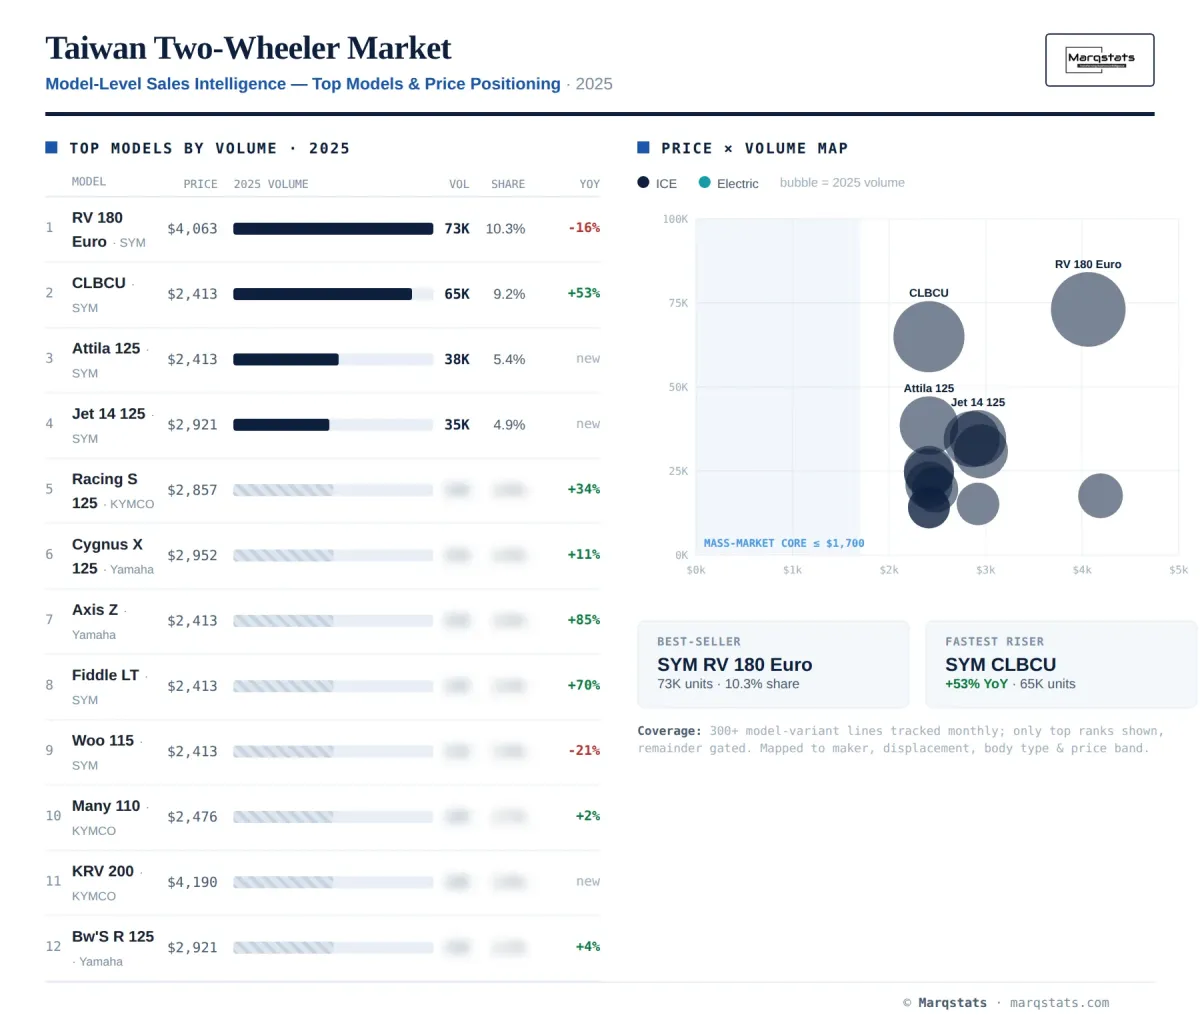Image resolution: width=1200 pixels, height=1035 pixels.
Task: Click the $2,857 price value
Action: click(192, 490)
